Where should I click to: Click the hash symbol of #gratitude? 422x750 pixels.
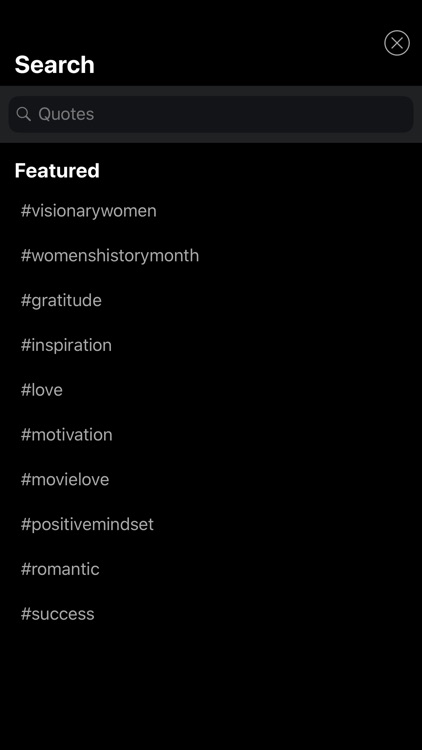26,300
